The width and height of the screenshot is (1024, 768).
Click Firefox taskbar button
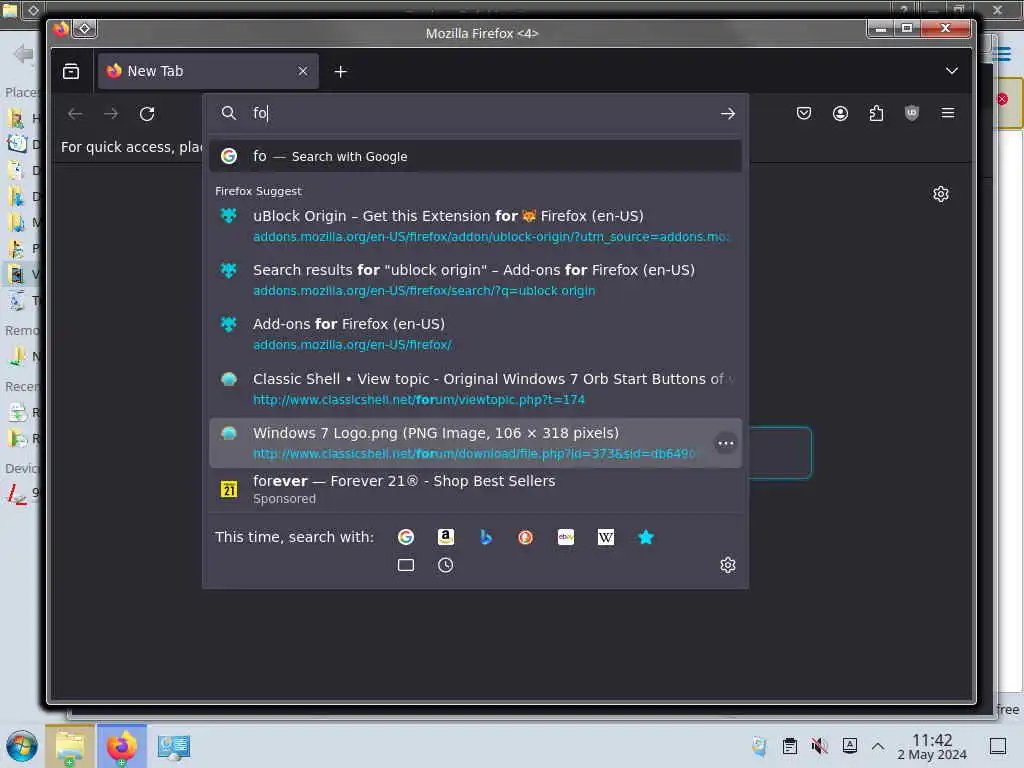tap(121, 746)
